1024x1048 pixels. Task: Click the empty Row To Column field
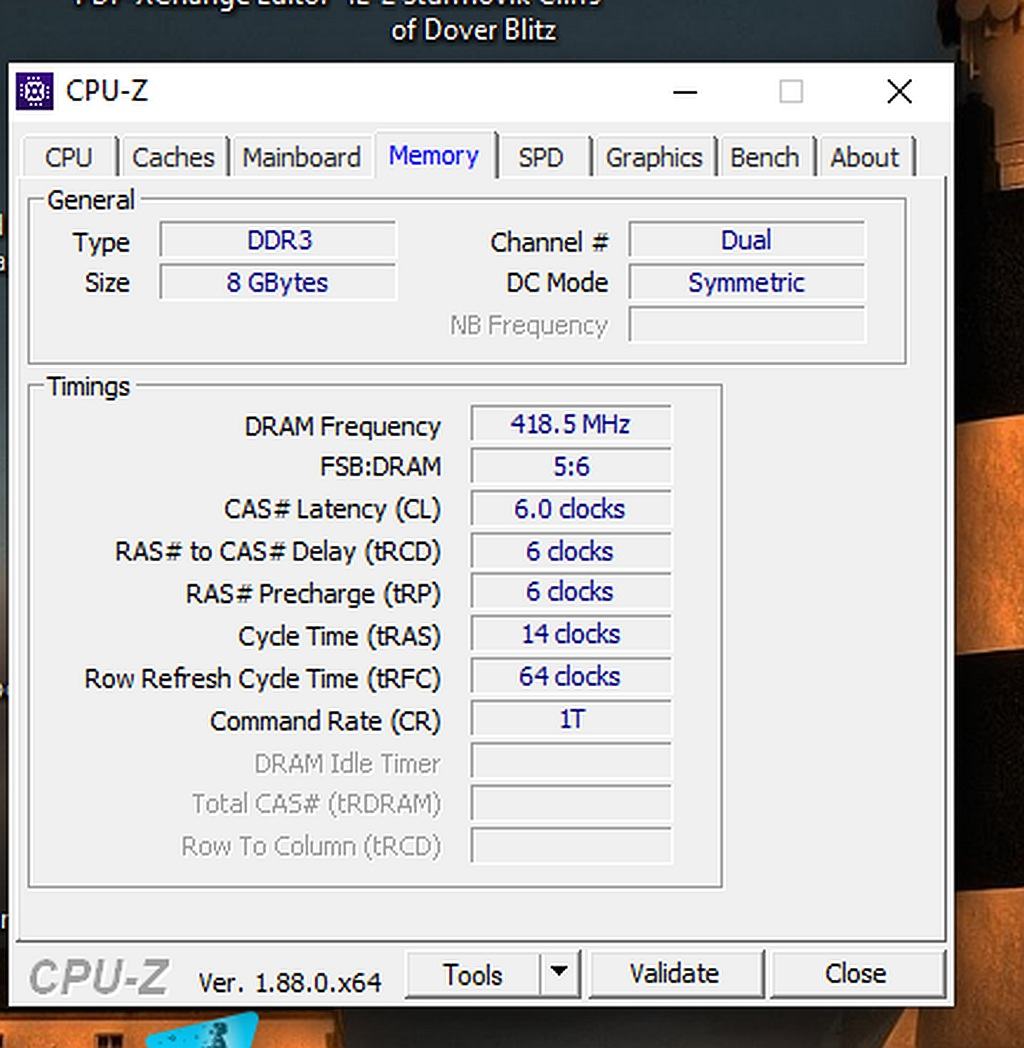coord(571,846)
